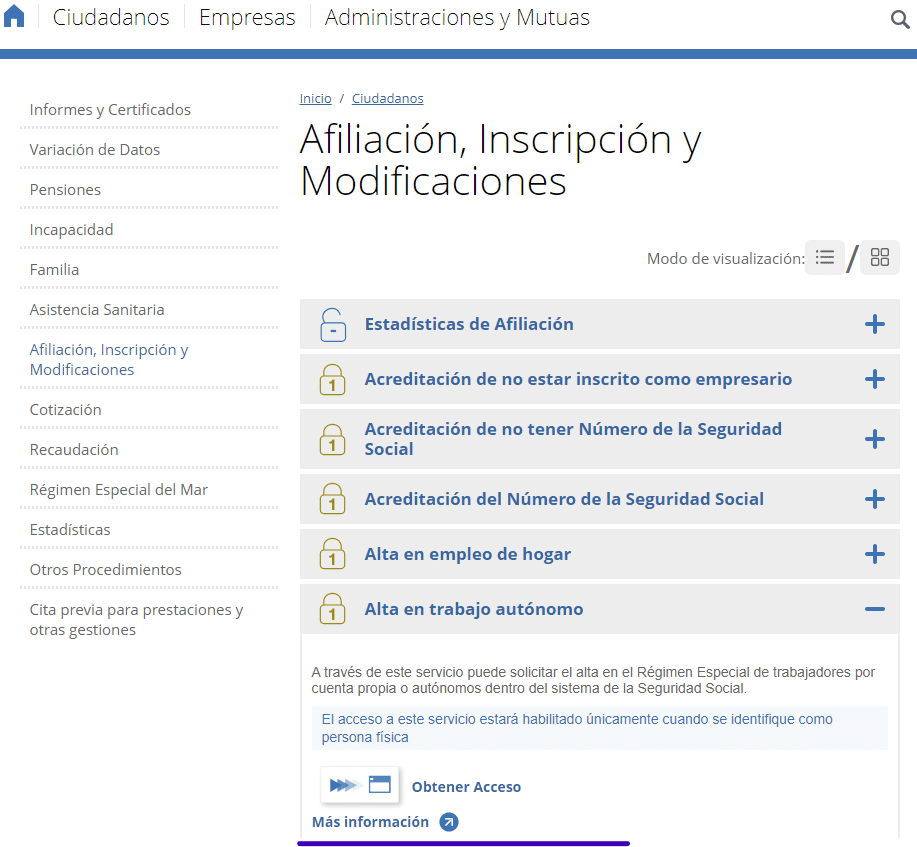This screenshot has width=917, height=847.
Task: Click the Obtener Acceso link text
Action: click(466, 787)
